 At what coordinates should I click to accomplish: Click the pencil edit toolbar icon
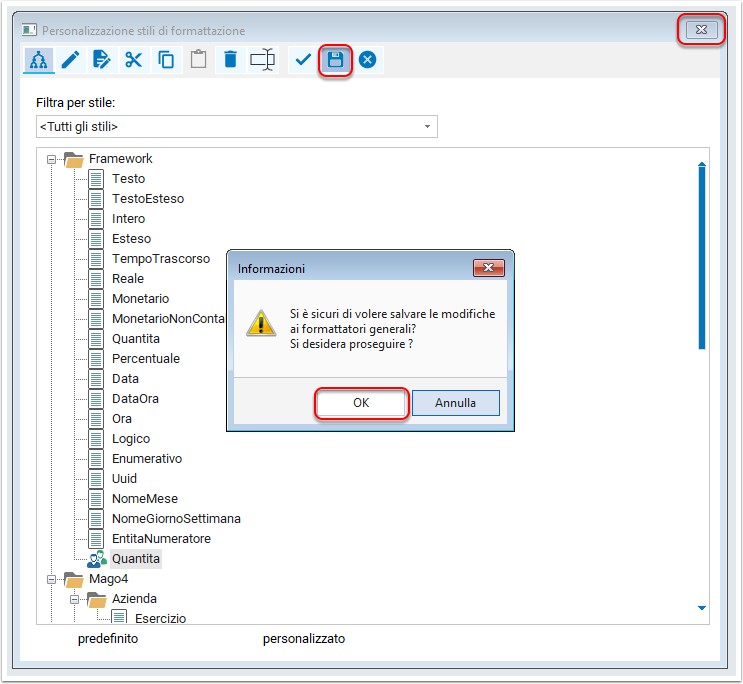tap(70, 60)
